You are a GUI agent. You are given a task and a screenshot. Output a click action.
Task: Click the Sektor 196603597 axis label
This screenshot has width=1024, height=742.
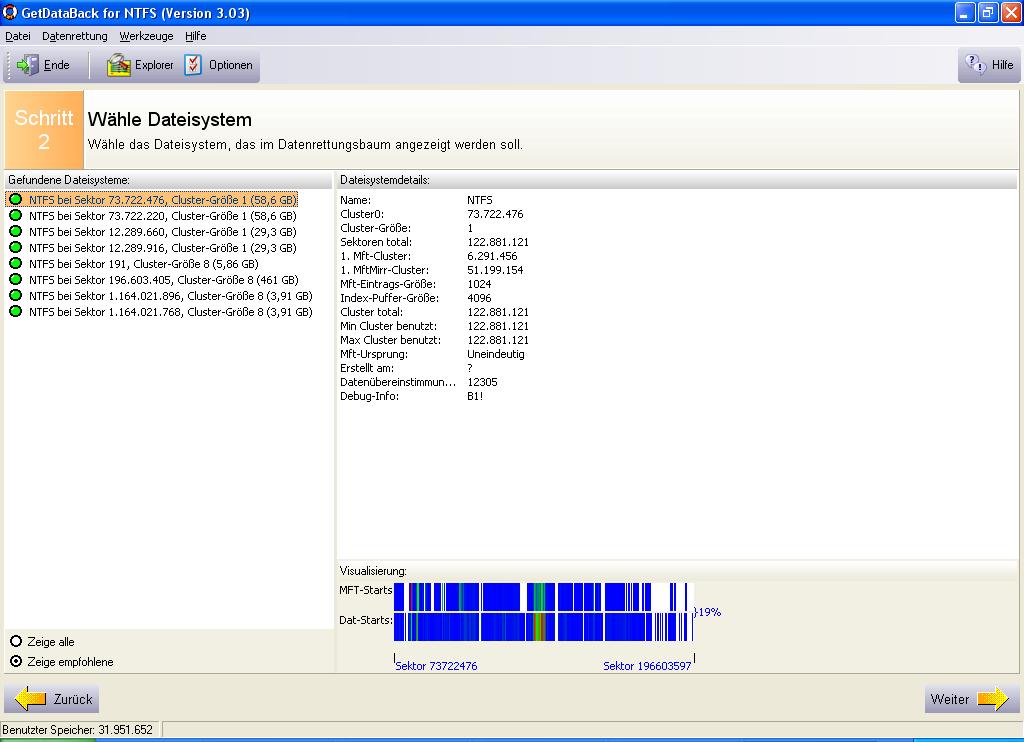coord(647,666)
